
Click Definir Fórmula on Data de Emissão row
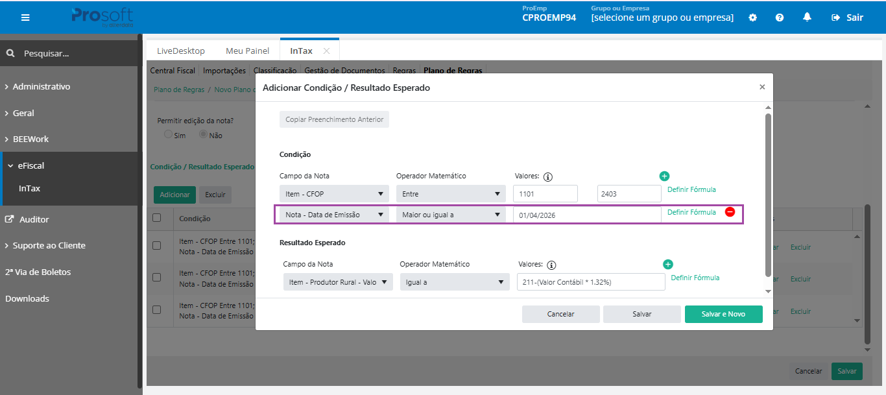tap(692, 212)
